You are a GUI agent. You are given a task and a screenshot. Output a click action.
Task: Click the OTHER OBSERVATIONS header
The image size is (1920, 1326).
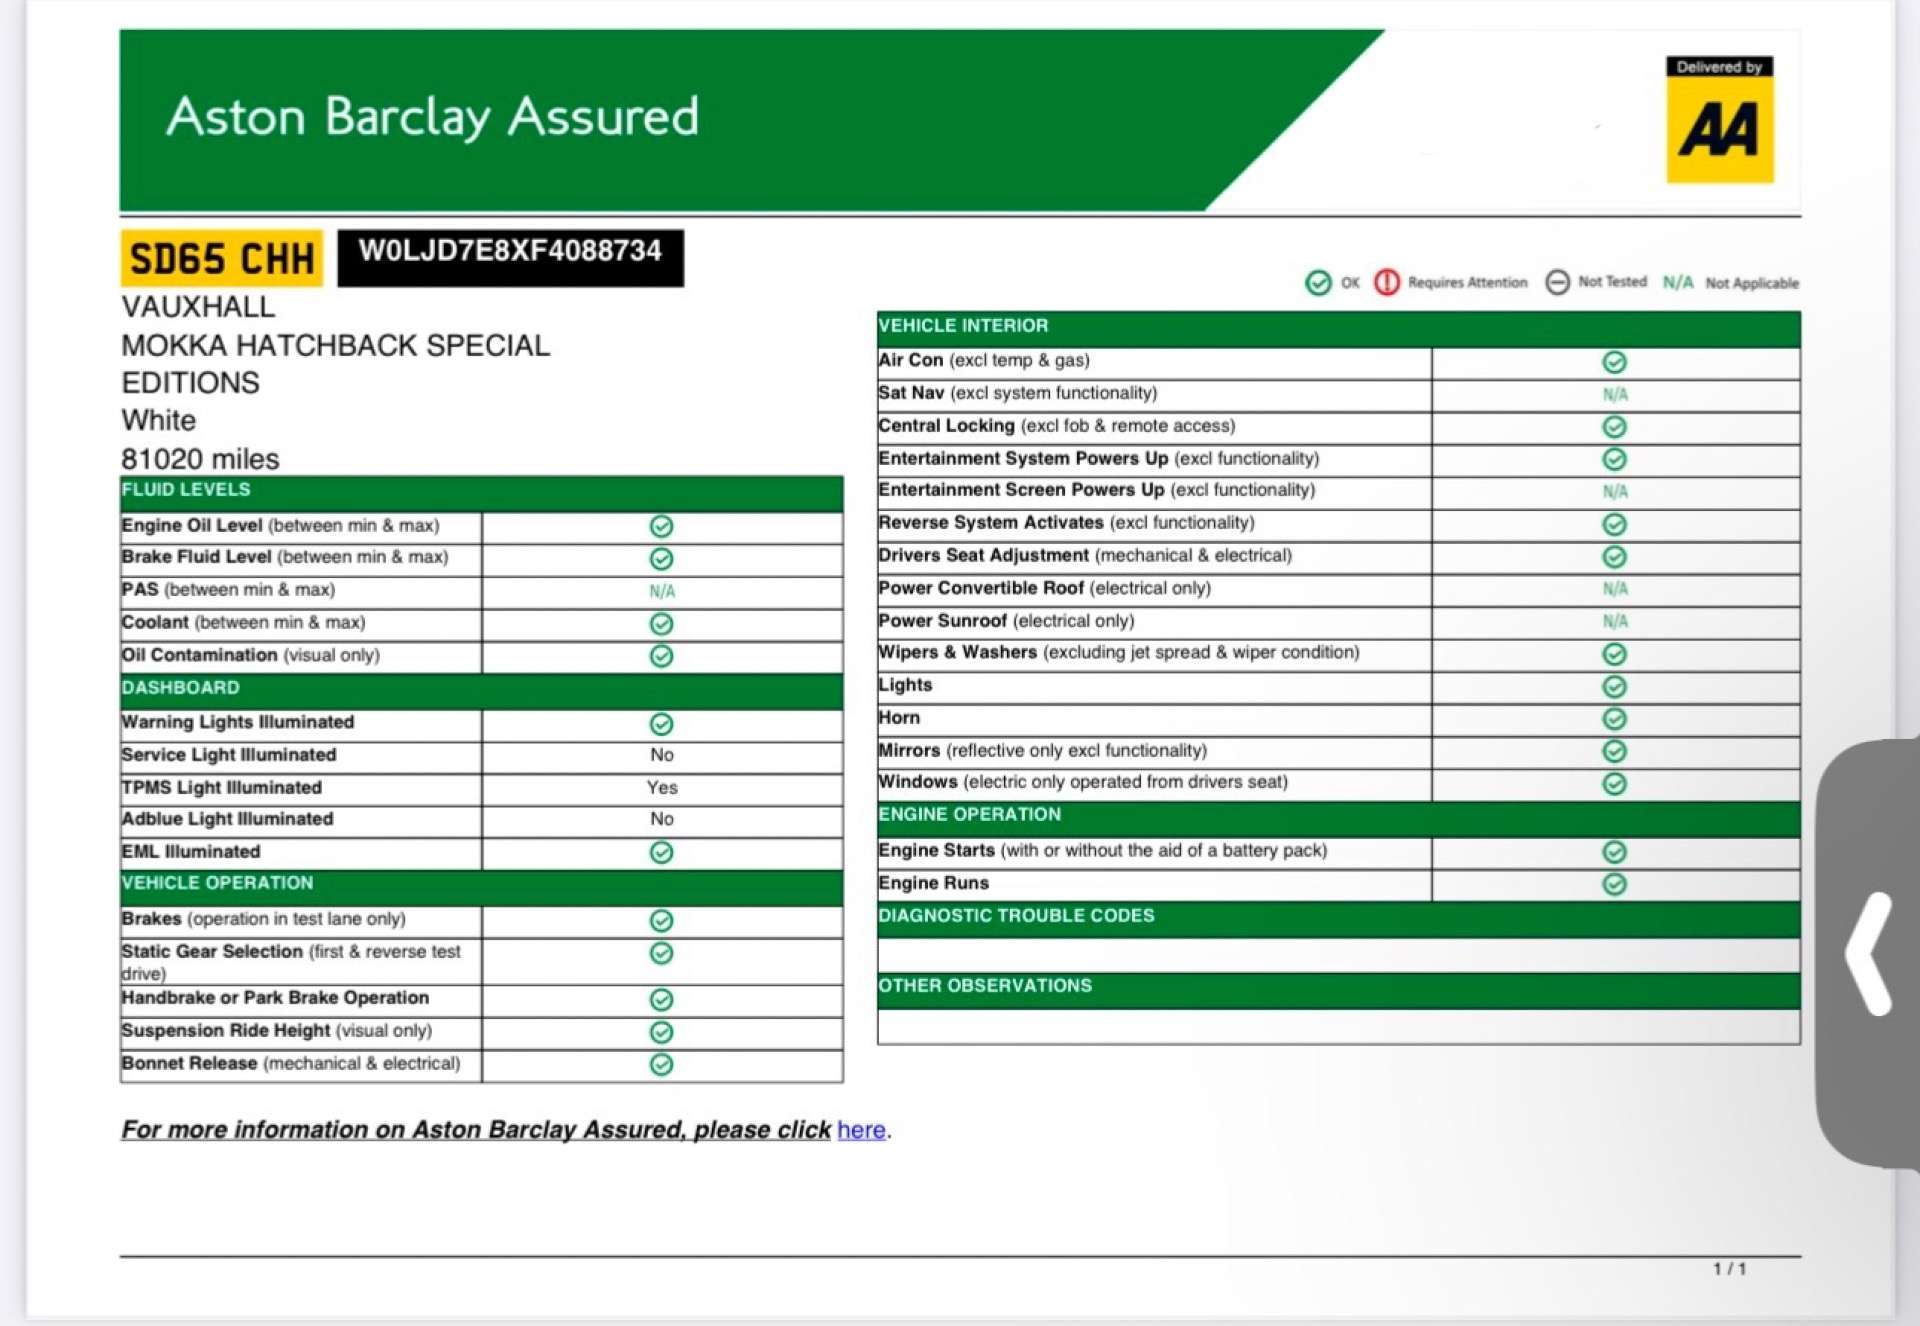coord(1338,989)
